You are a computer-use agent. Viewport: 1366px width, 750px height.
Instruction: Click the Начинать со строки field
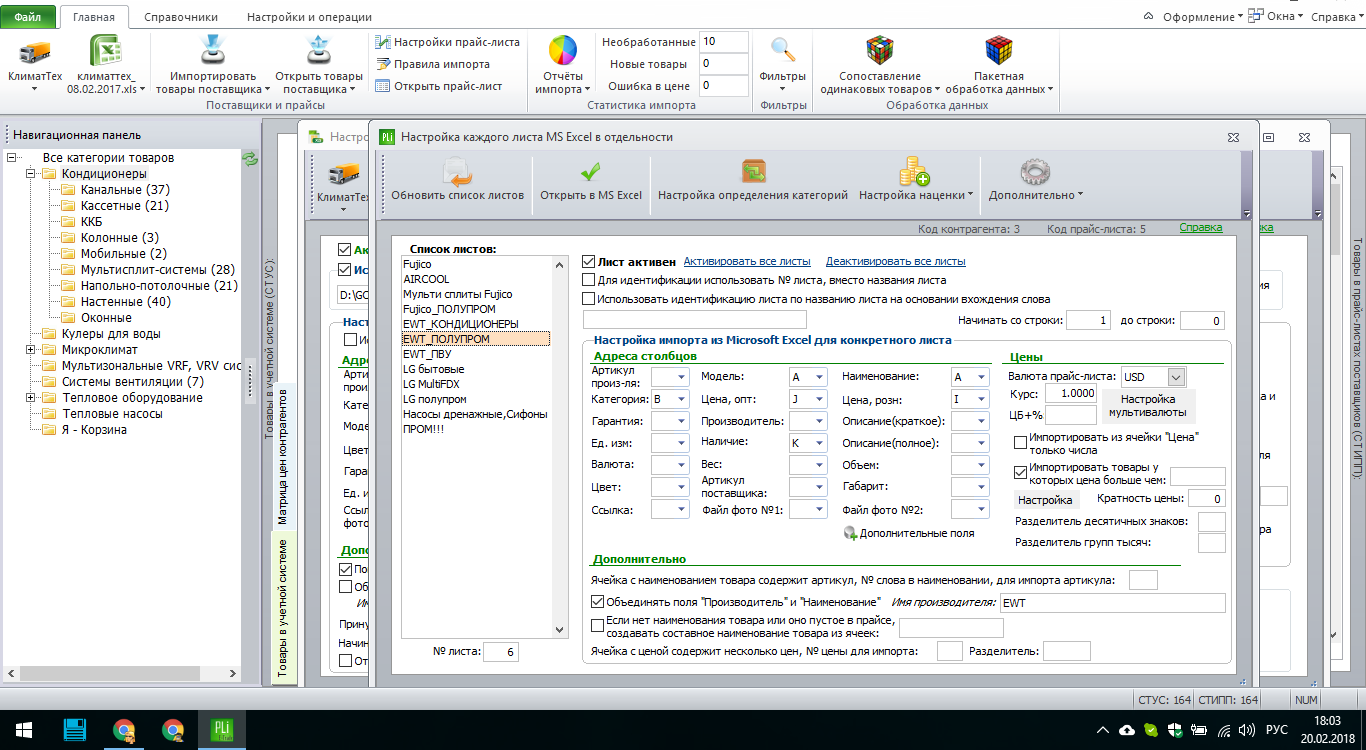pyautogui.click(x=1089, y=321)
